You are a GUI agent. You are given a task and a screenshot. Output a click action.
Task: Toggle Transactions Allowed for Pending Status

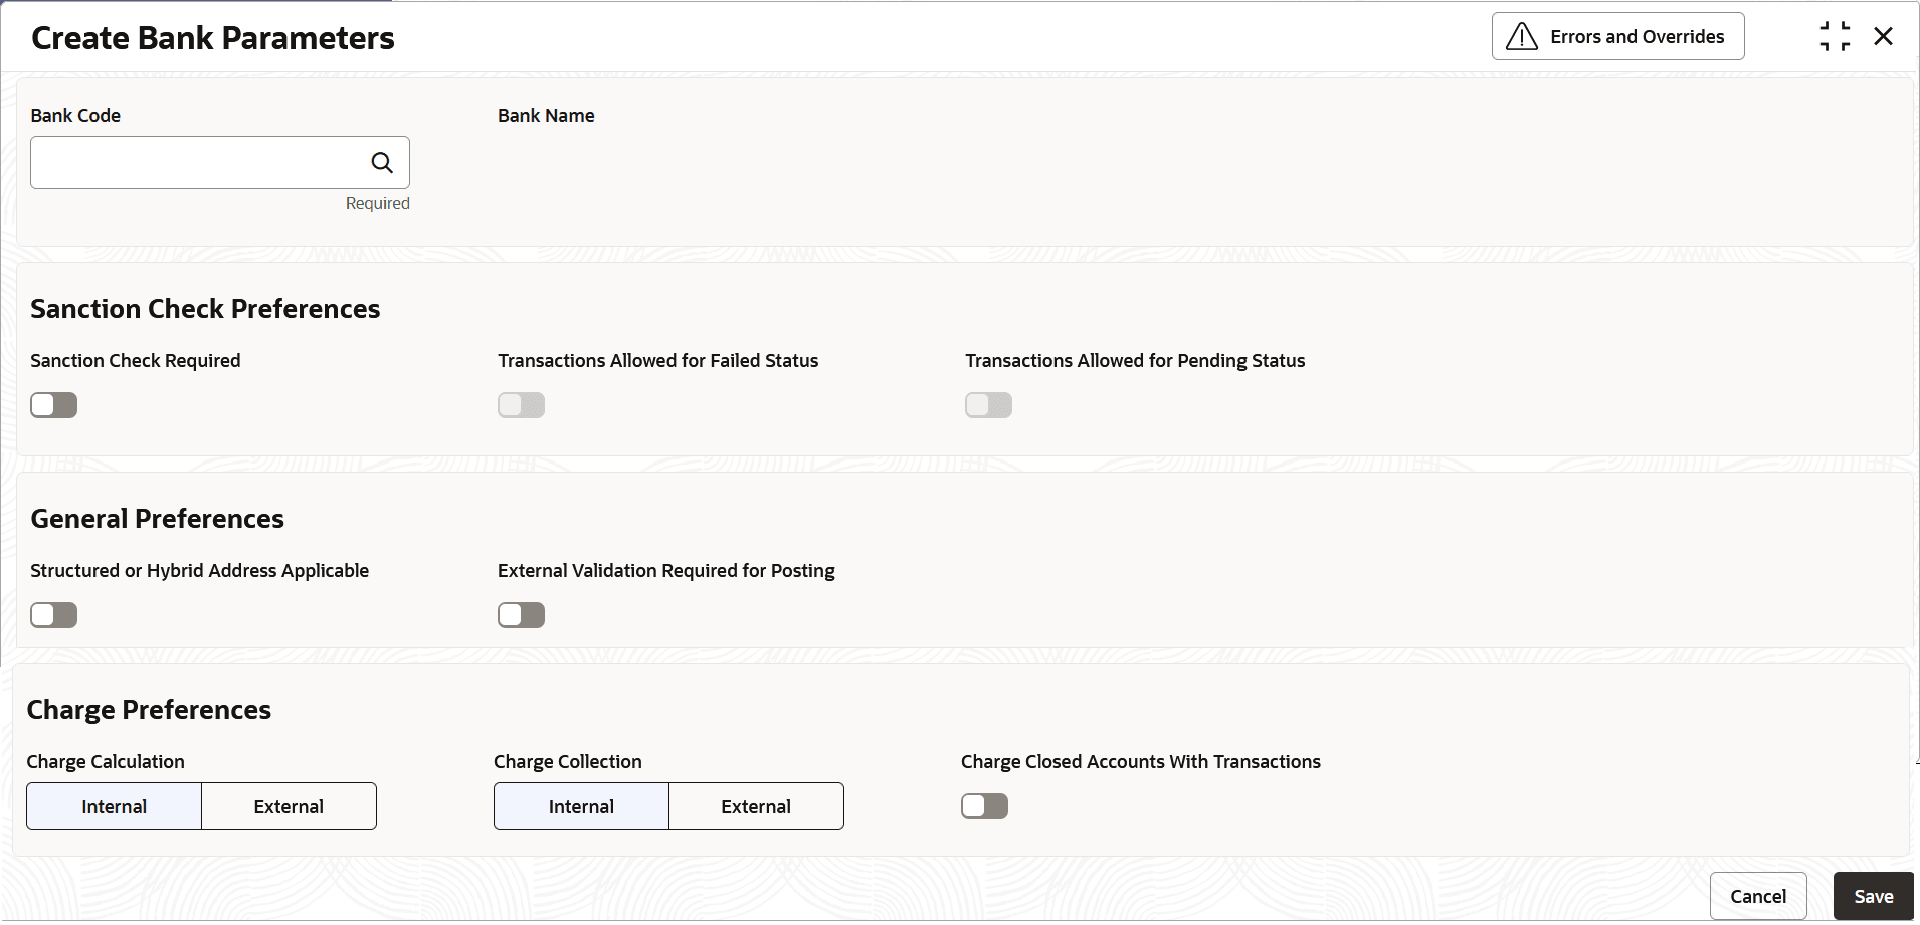[x=989, y=405]
